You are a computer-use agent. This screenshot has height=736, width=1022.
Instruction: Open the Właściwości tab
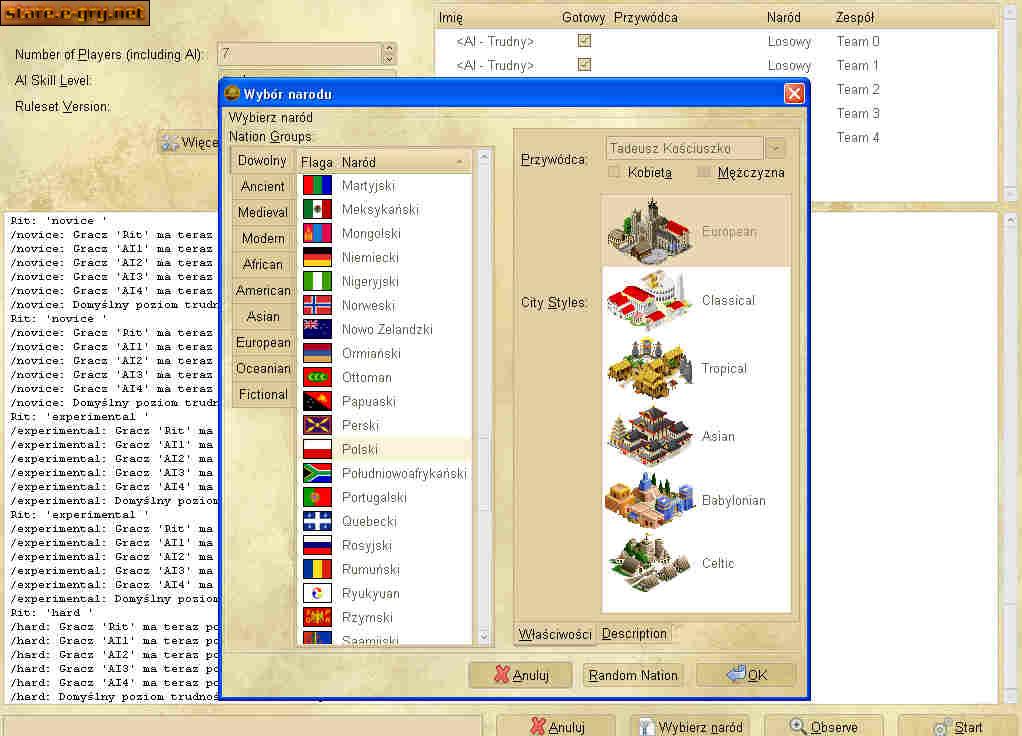click(555, 634)
